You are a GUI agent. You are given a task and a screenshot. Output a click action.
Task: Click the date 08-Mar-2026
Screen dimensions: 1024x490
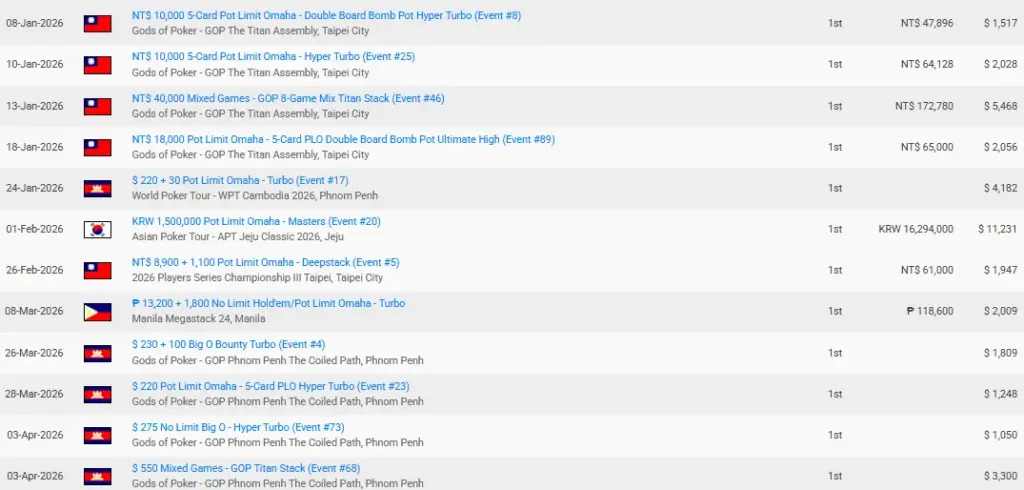click(x=35, y=312)
